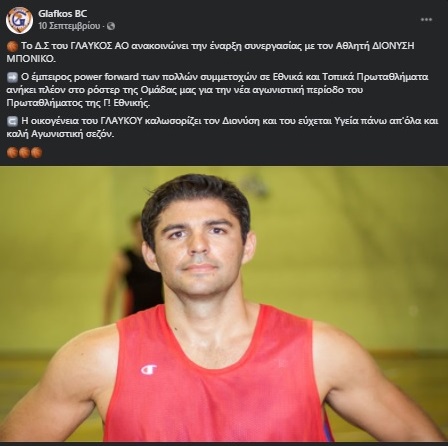Image resolution: width=448 pixels, height=446 pixels.
Task: Open the Glafkos BC profile picture
Action: tap(19, 20)
